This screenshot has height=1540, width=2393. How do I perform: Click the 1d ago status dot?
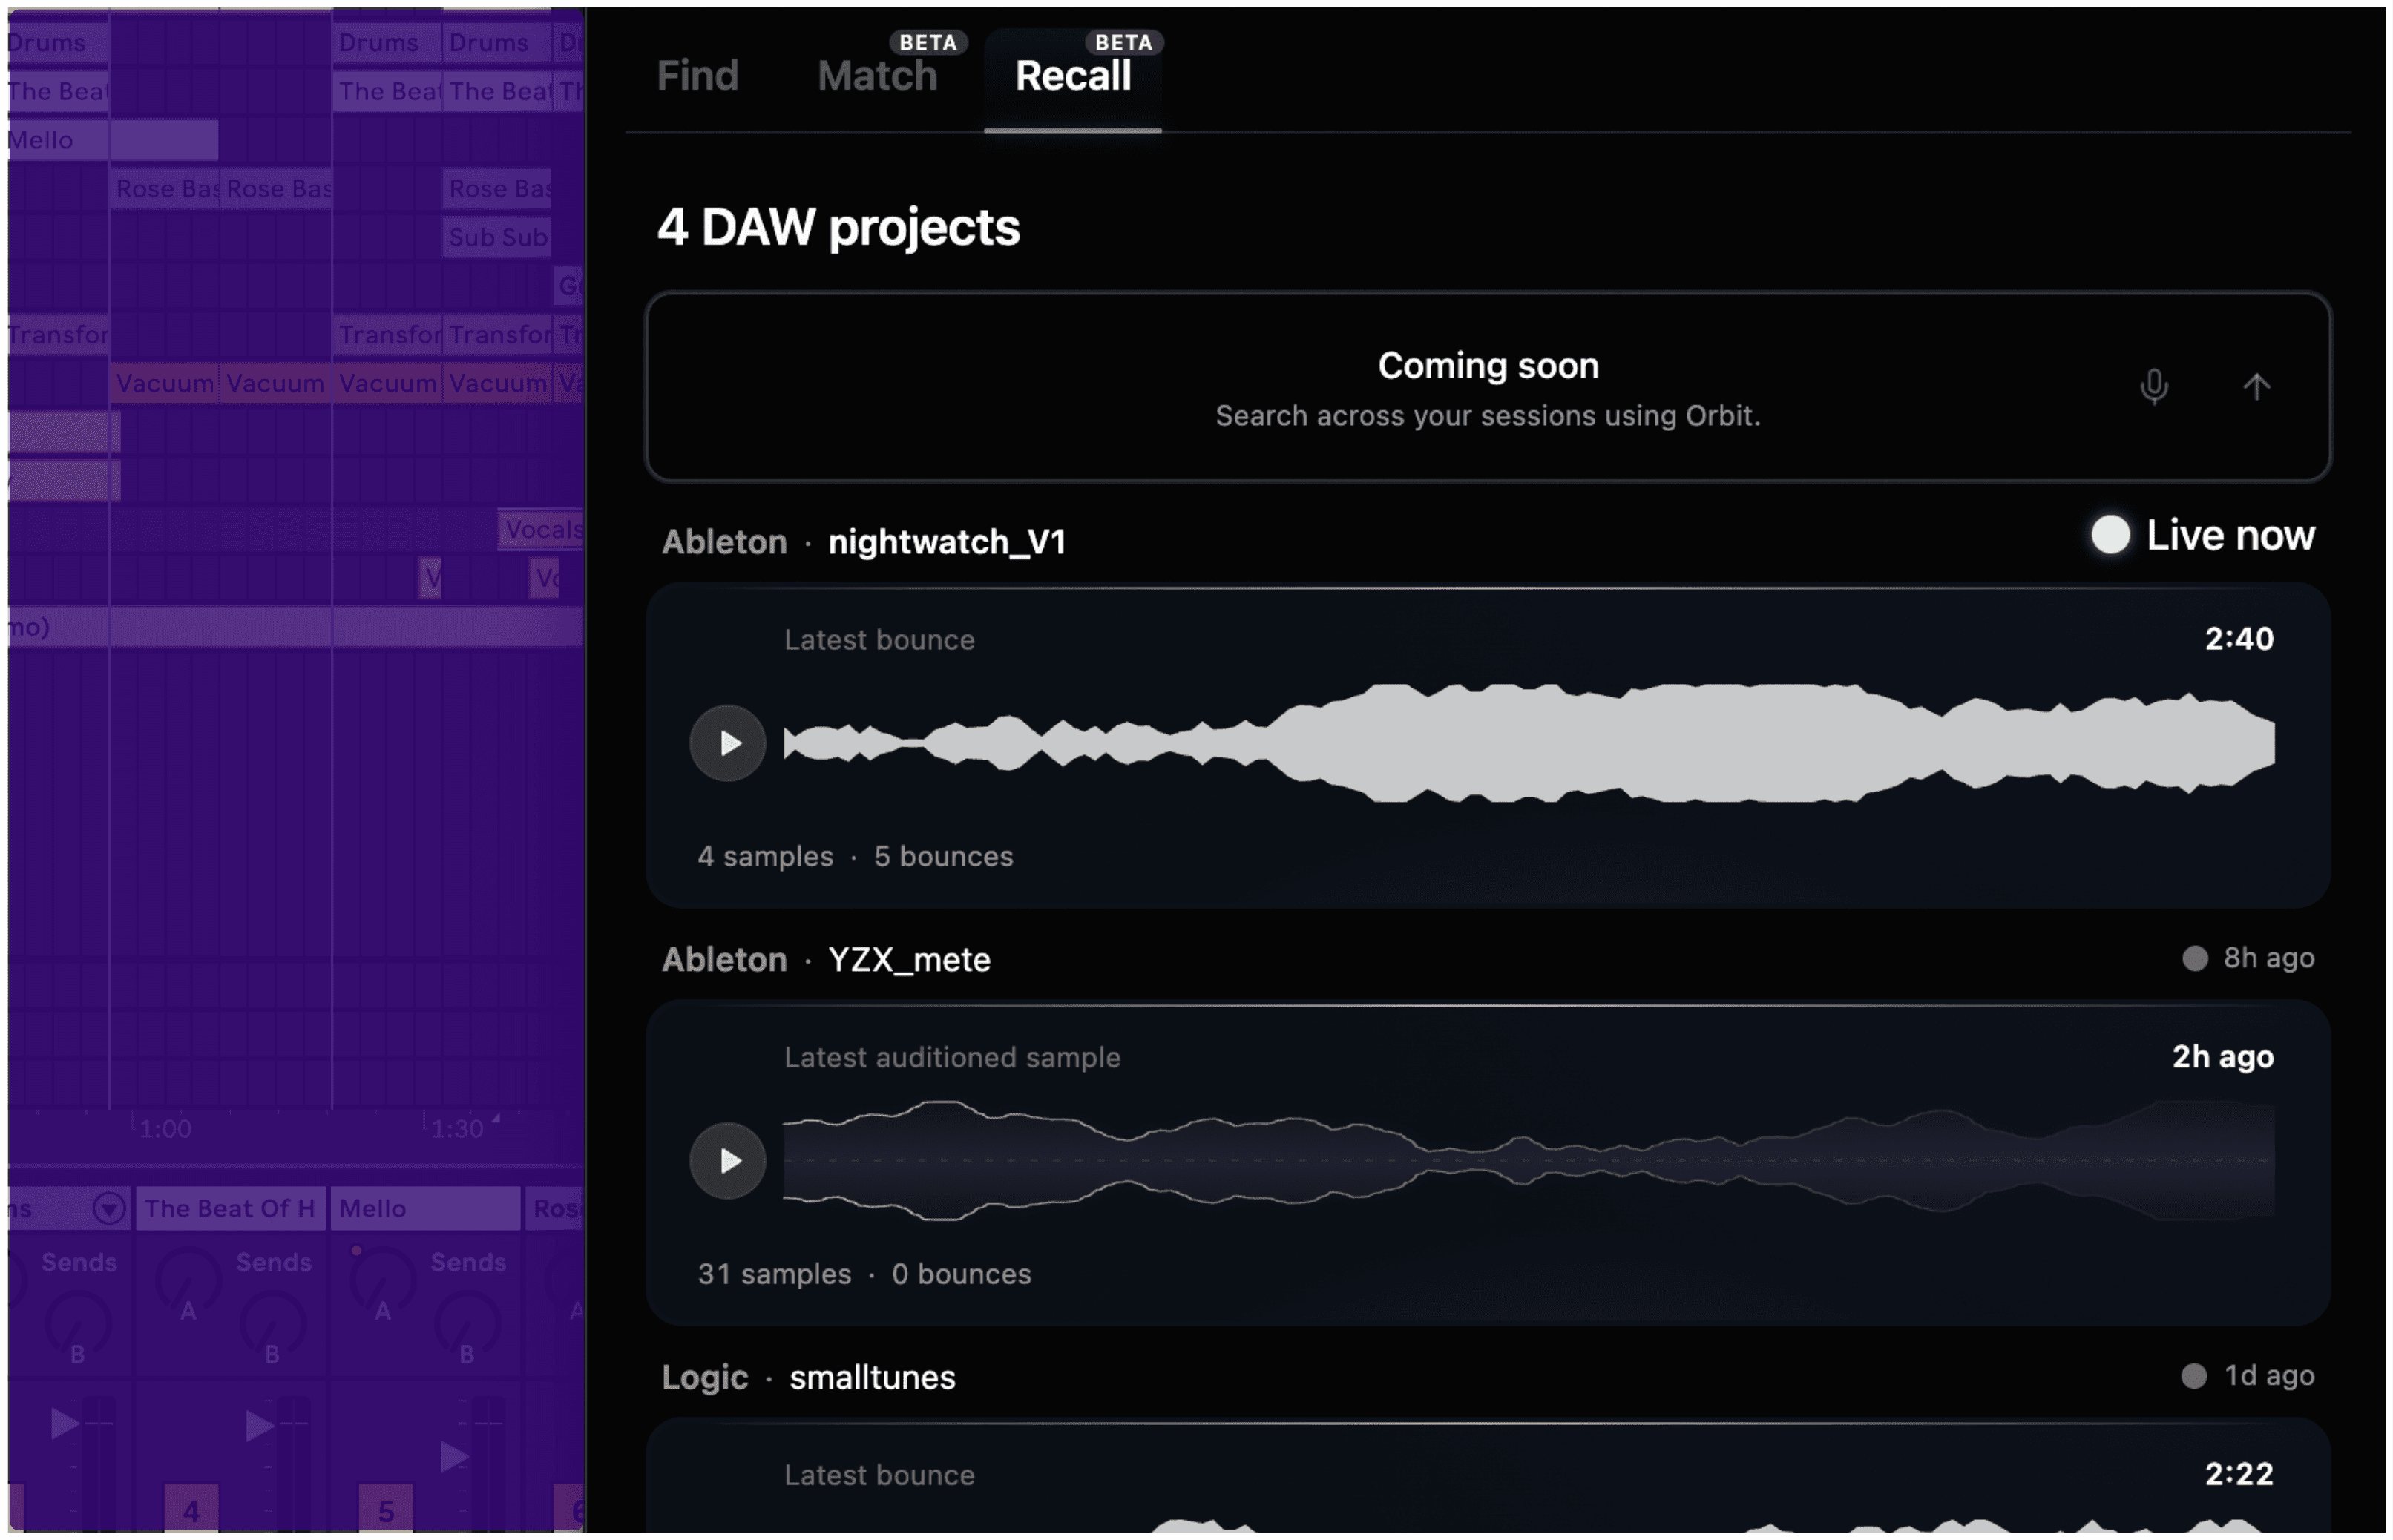pos(2194,1377)
